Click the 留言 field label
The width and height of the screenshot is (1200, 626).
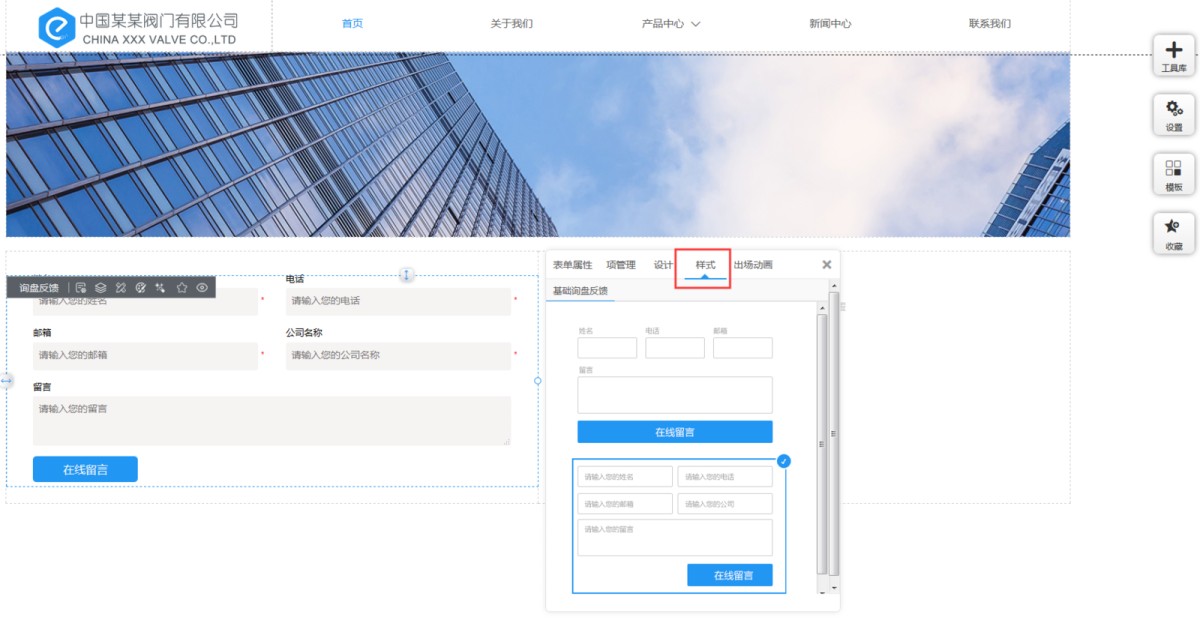42,387
